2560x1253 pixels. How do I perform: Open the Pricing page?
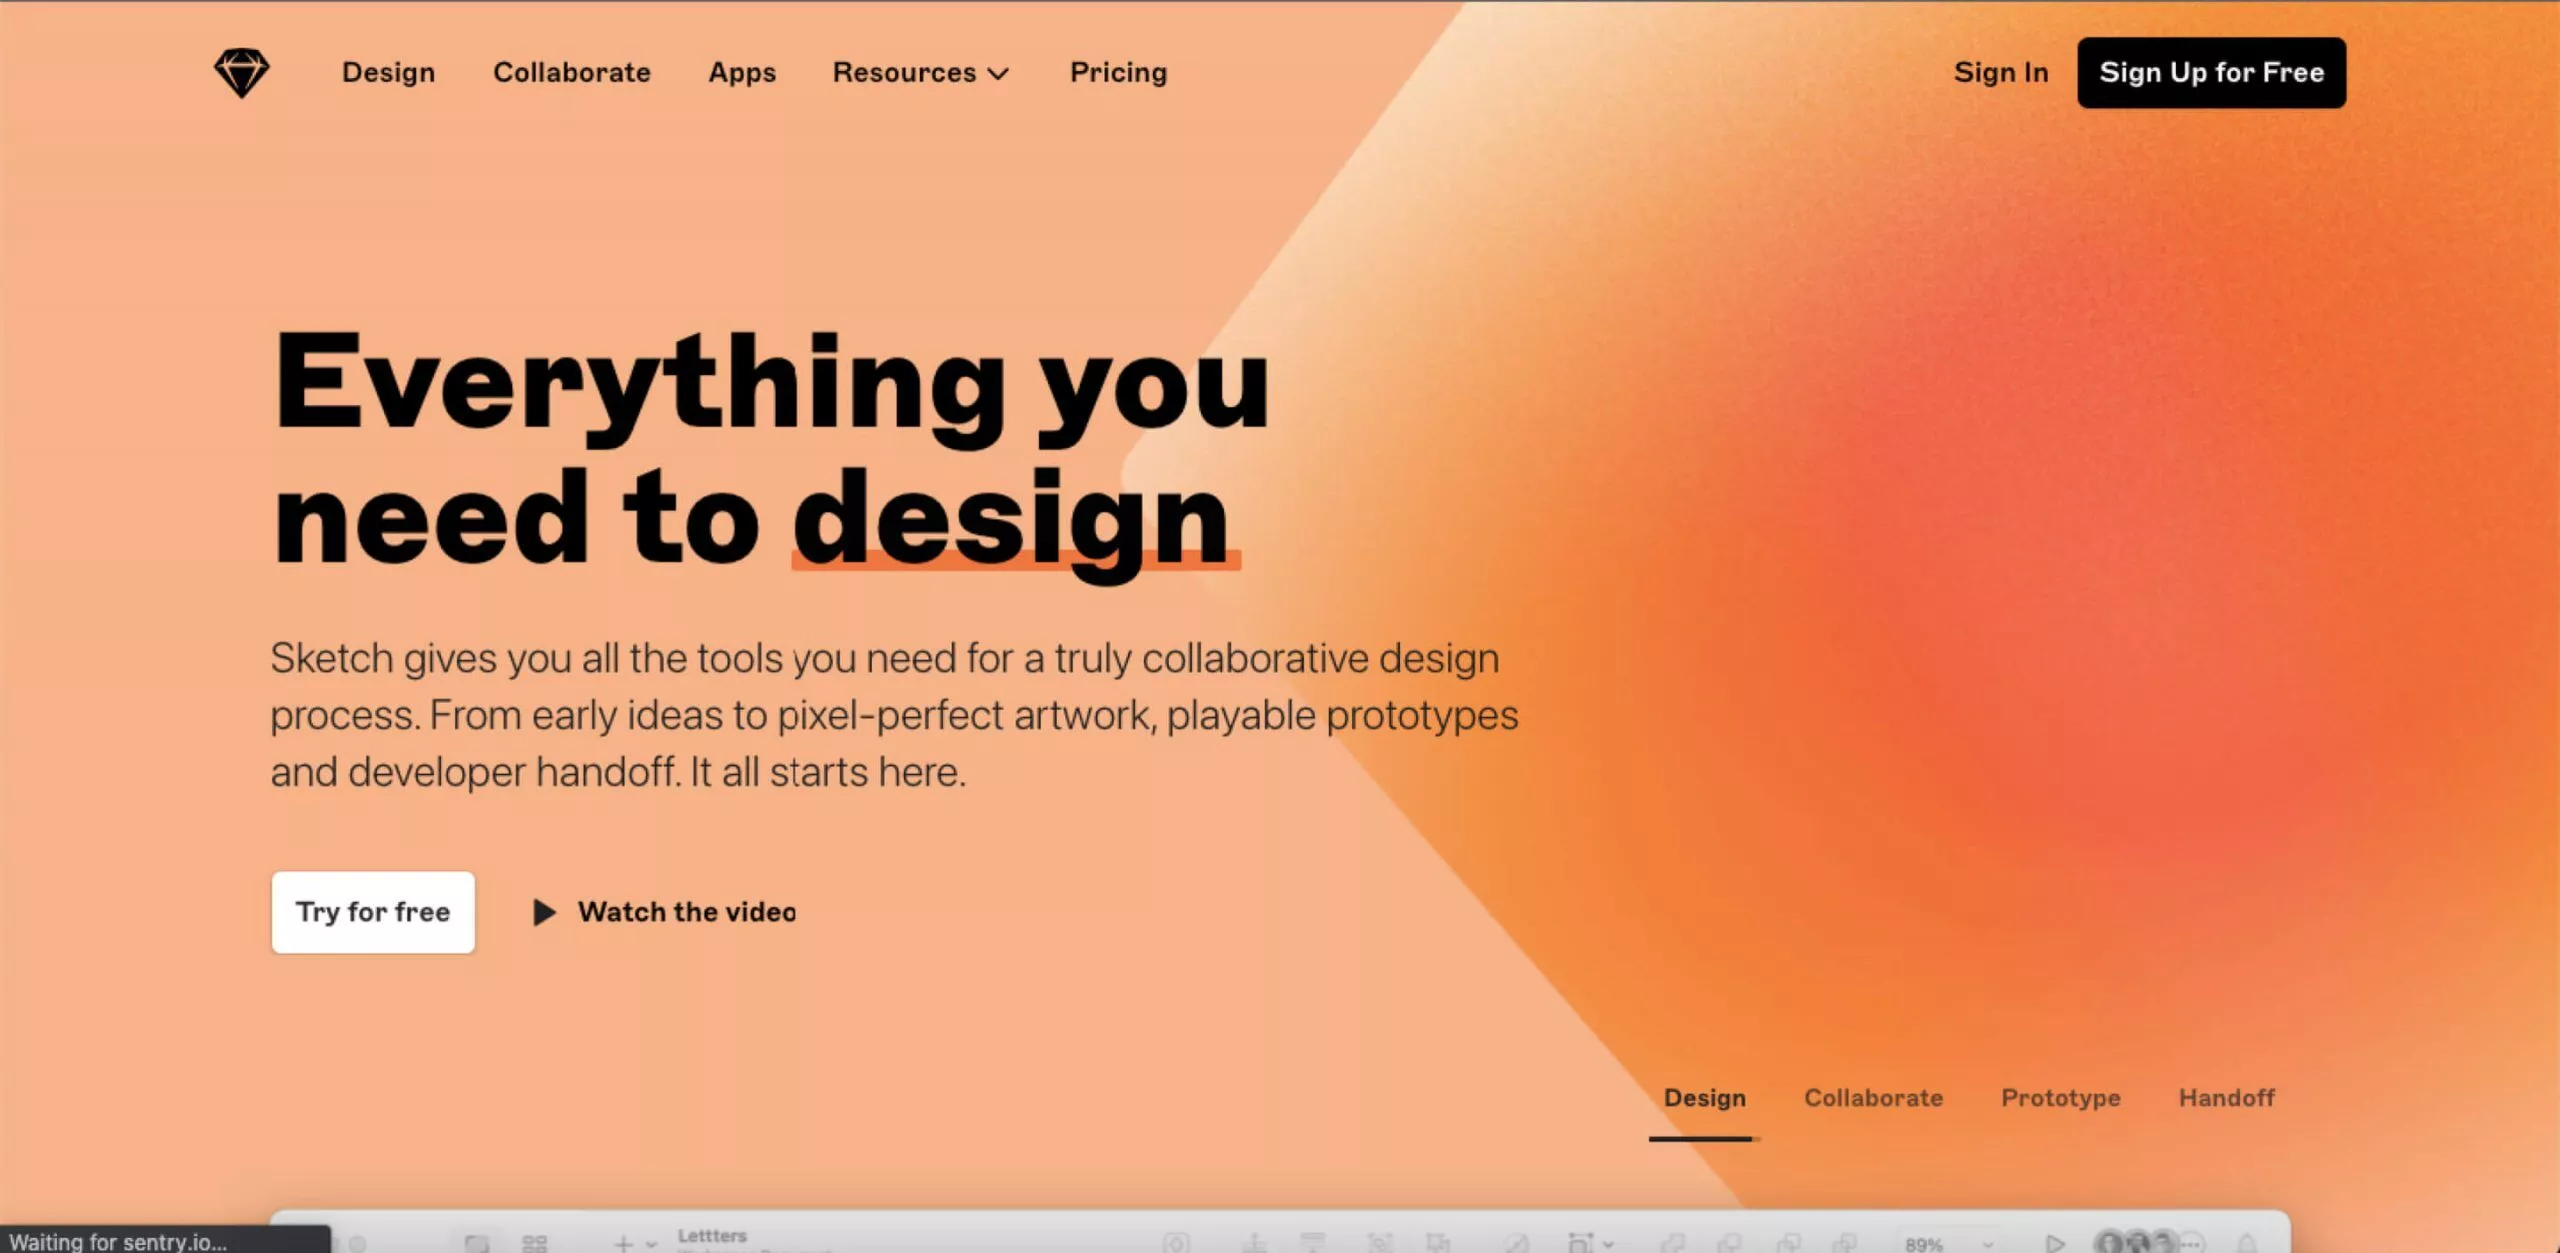click(1119, 73)
